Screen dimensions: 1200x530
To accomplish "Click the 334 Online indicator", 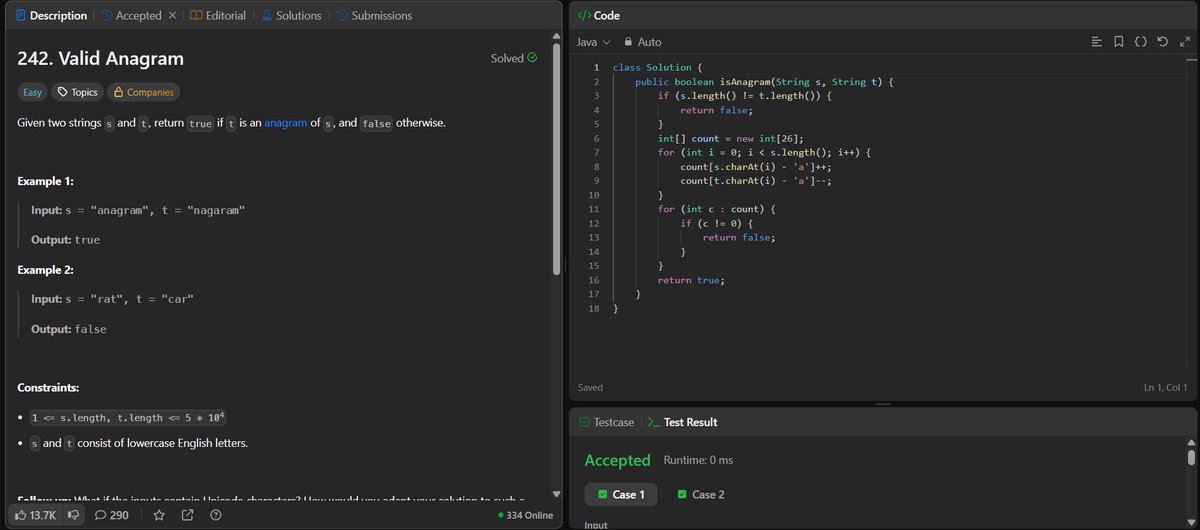I will [525, 515].
